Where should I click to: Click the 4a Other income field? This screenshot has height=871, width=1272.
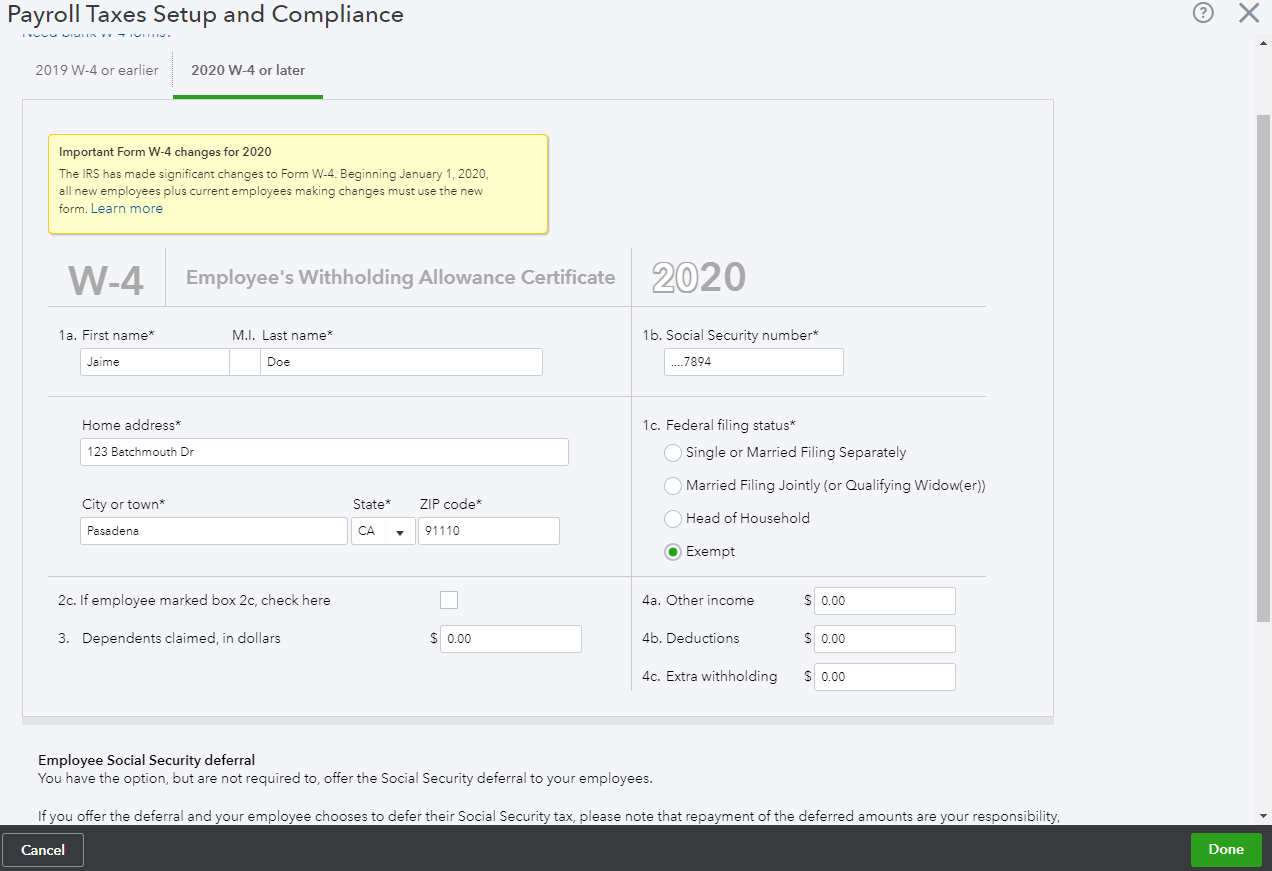coord(885,601)
